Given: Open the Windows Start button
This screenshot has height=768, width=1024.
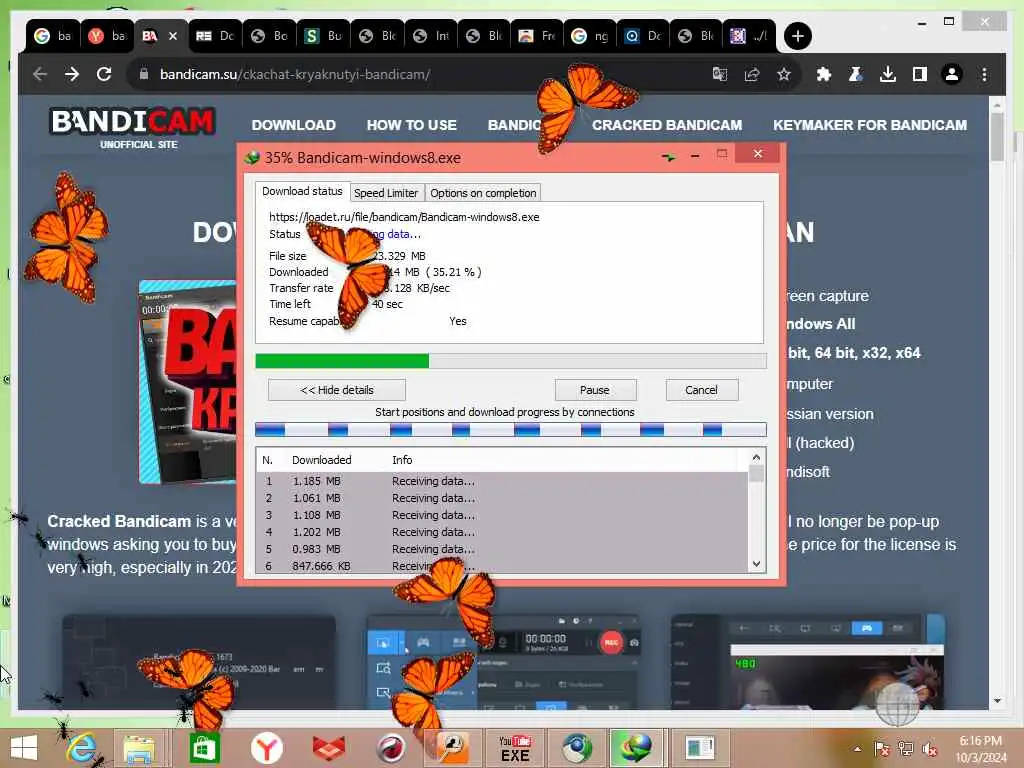Looking at the screenshot, I should pos(24,748).
